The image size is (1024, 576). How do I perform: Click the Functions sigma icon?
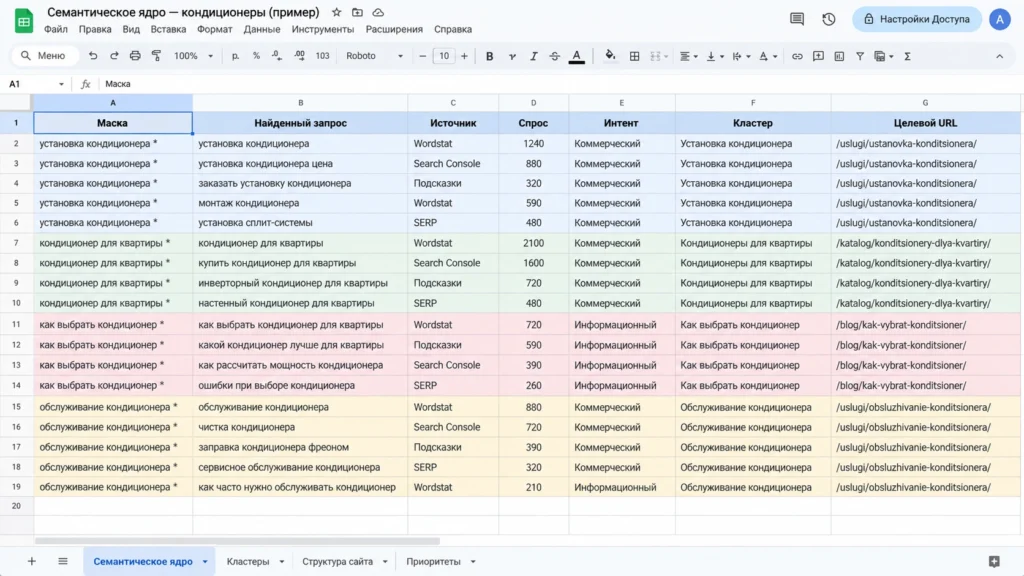click(x=907, y=56)
